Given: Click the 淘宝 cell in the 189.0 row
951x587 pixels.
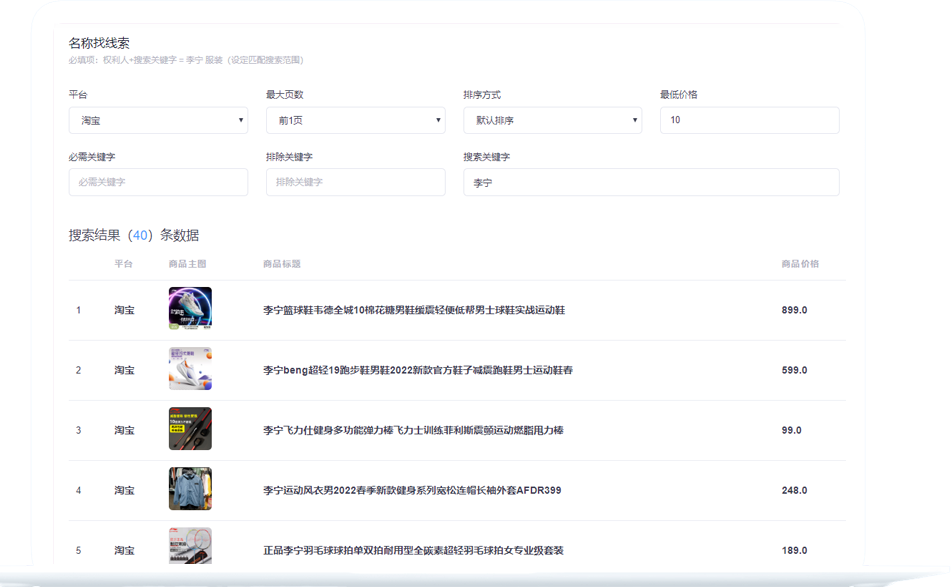Looking at the screenshot, I should (124, 550).
